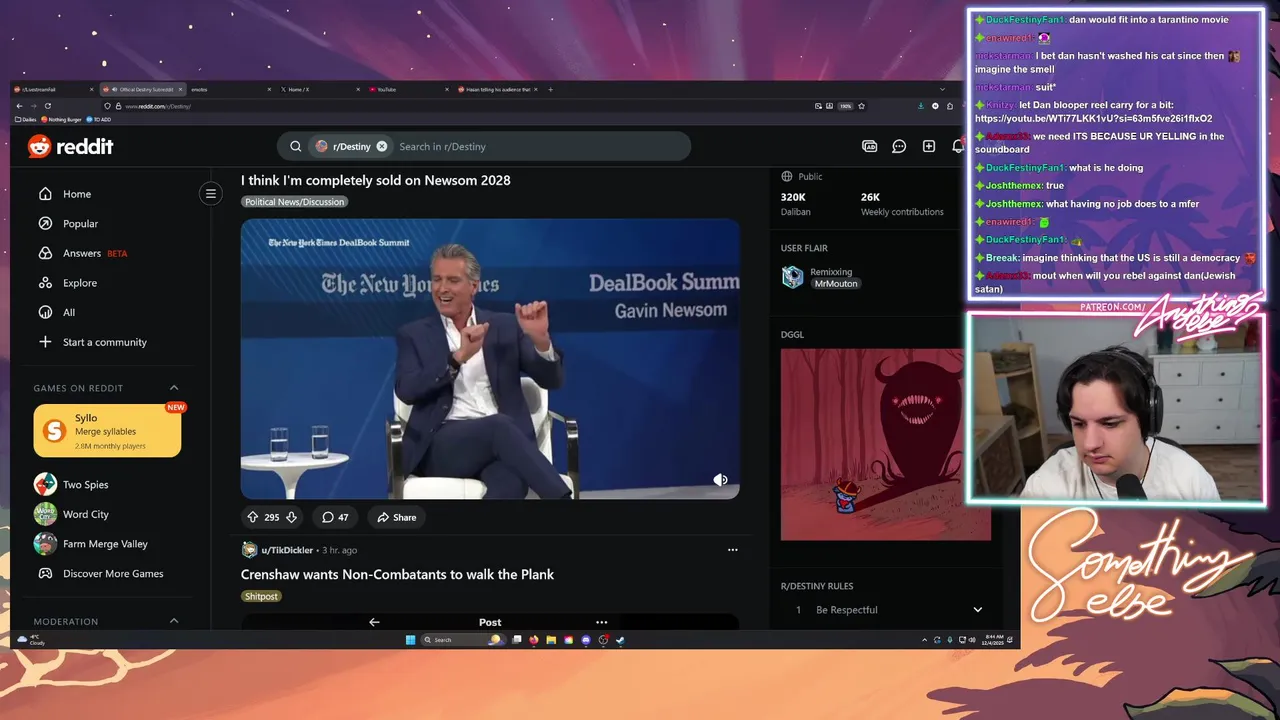Open the Firefox downloads icon
This screenshot has height=720, width=1280.
pyautogui.click(x=920, y=106)
